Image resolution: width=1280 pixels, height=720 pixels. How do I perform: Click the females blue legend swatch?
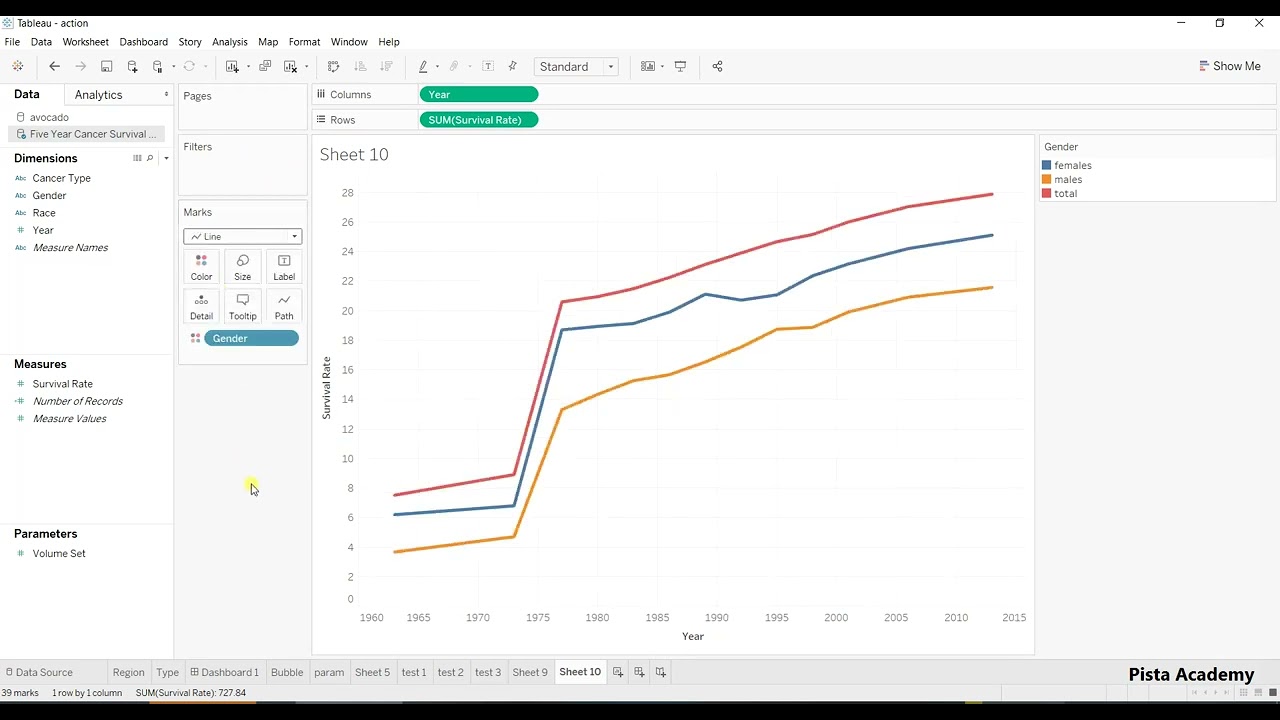[1047, 165]
